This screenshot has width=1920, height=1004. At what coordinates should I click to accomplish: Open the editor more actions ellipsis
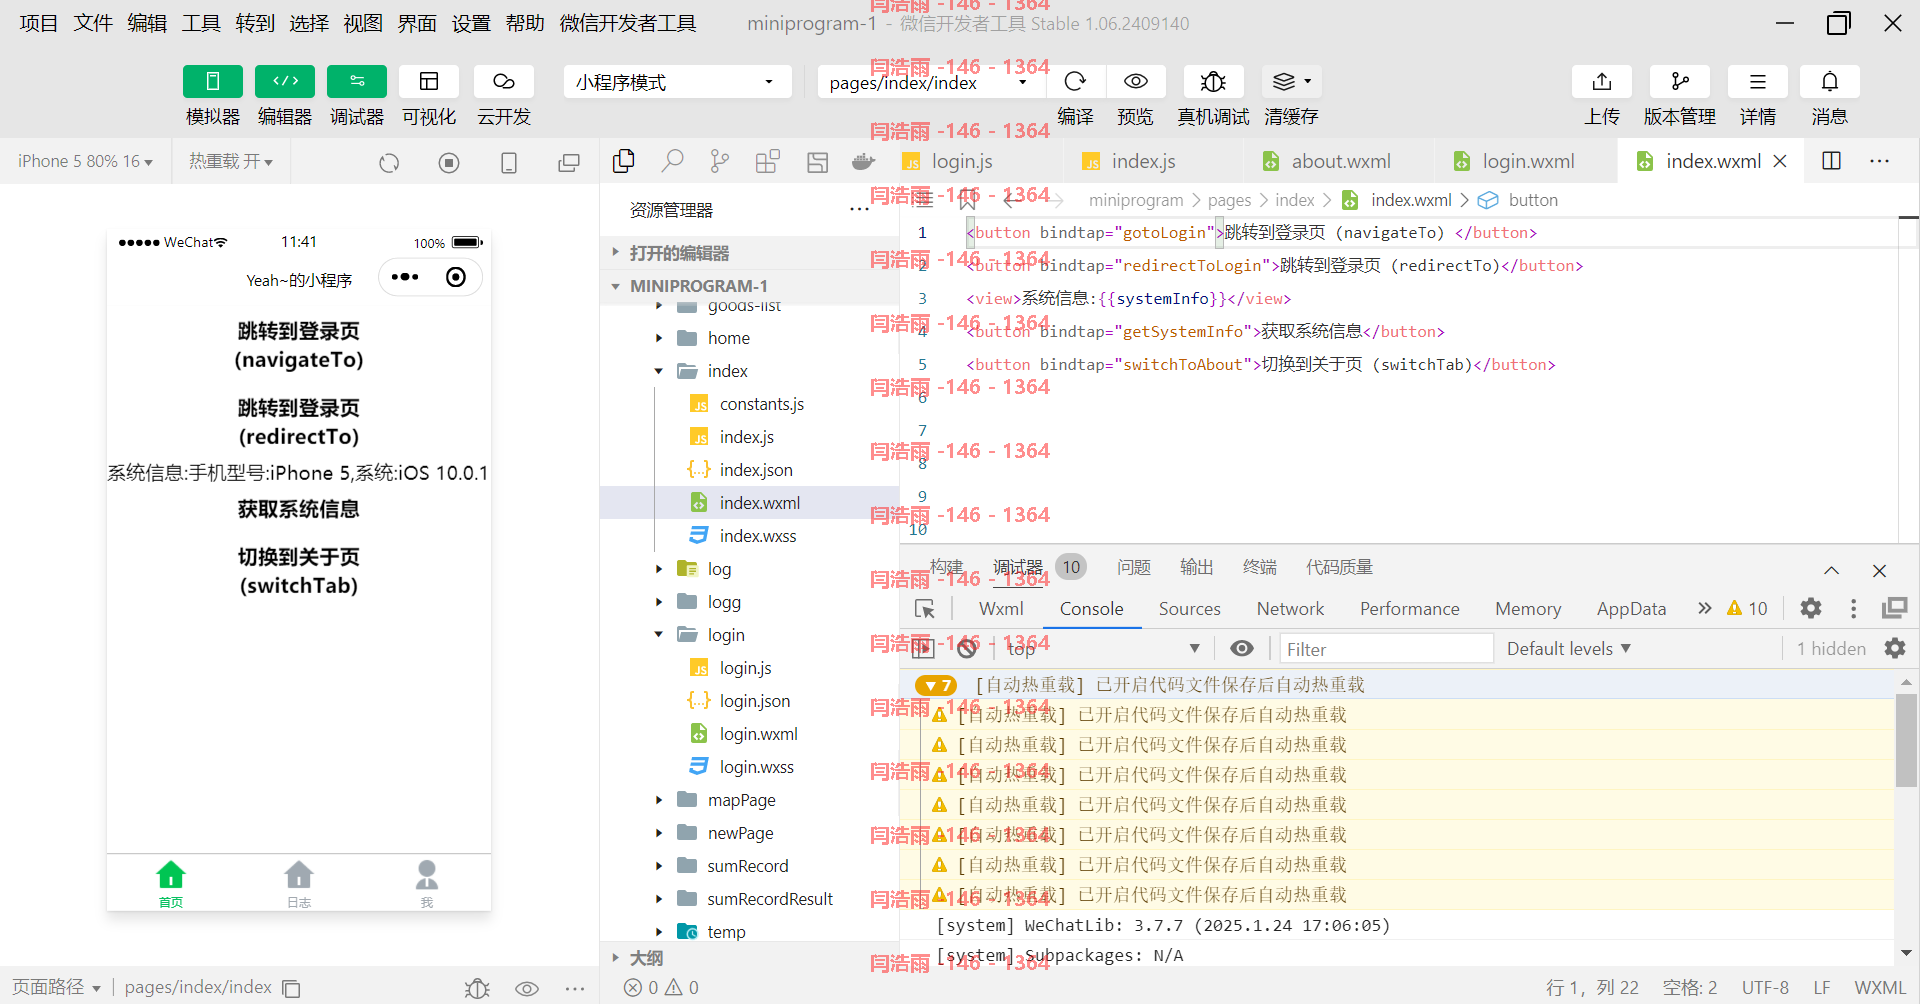click(1880, 161)
